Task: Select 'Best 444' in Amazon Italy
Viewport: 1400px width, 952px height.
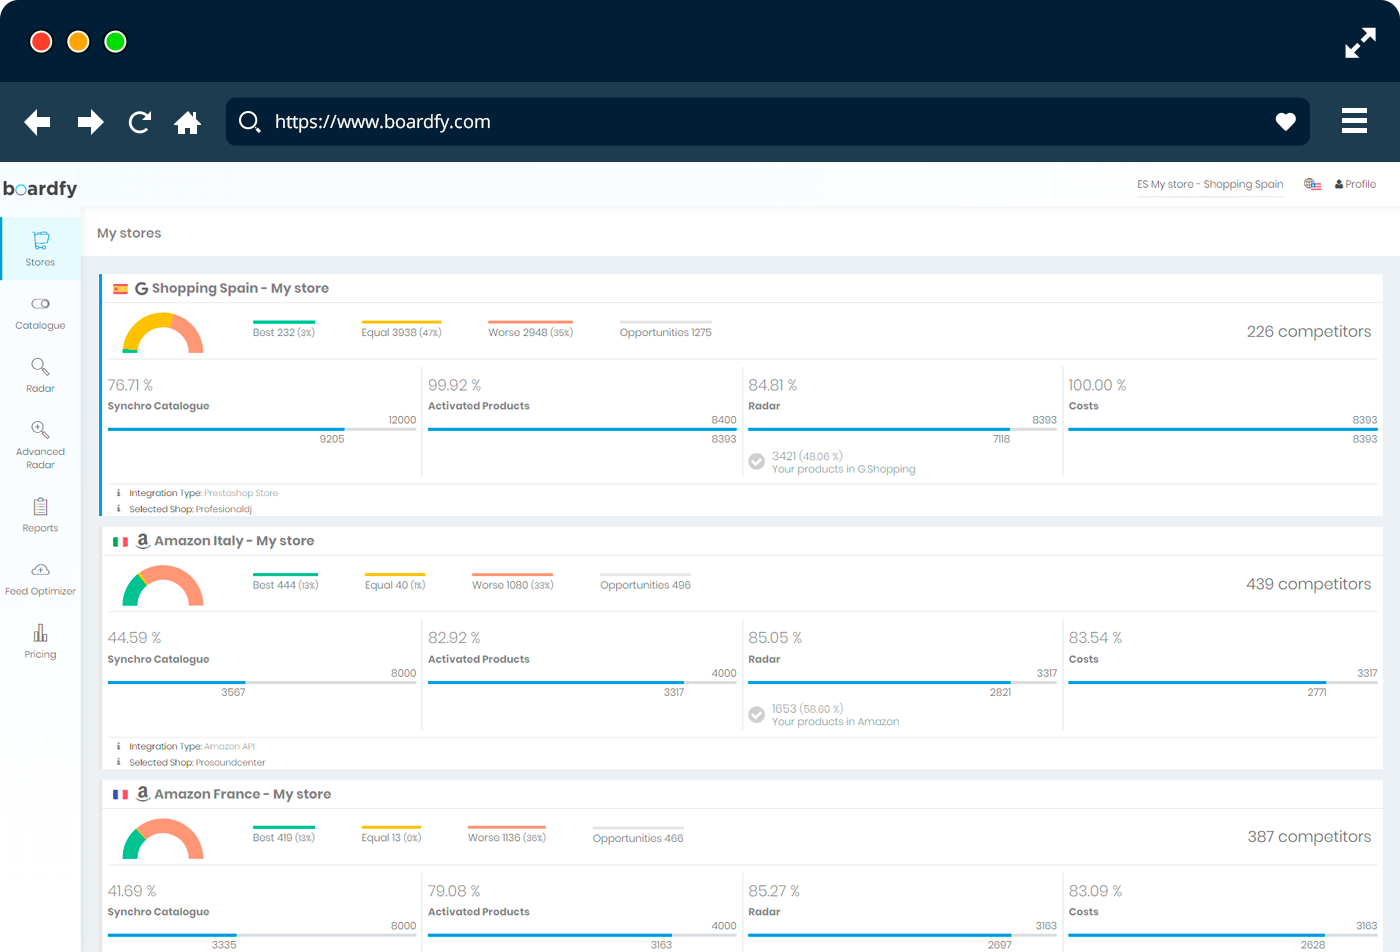Action: (x=286, y=582)
